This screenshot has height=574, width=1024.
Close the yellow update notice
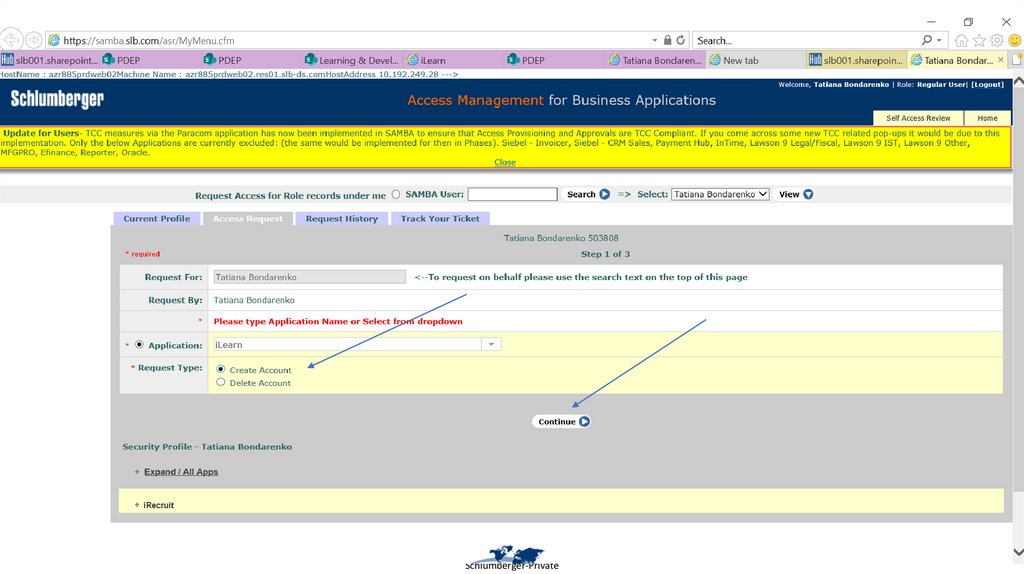click(x=505, y=163)
